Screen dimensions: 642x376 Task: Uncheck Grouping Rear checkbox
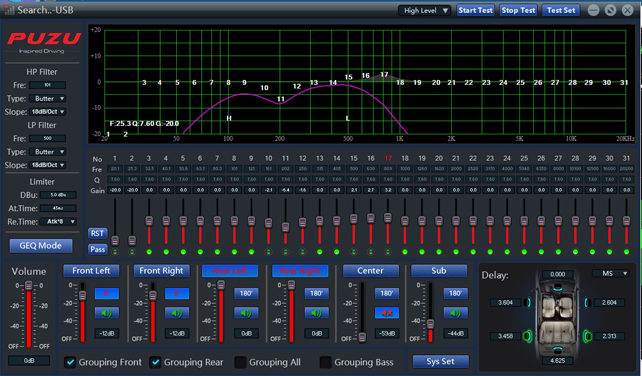(155, 362)
